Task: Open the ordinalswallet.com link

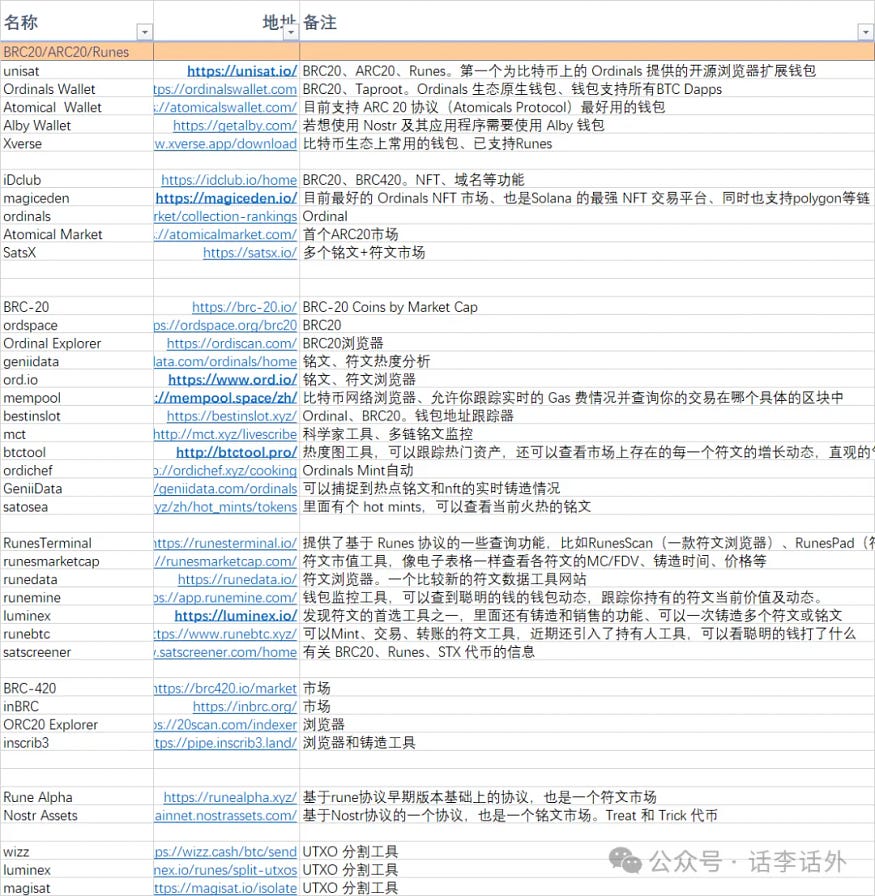Action: point(225,89)
